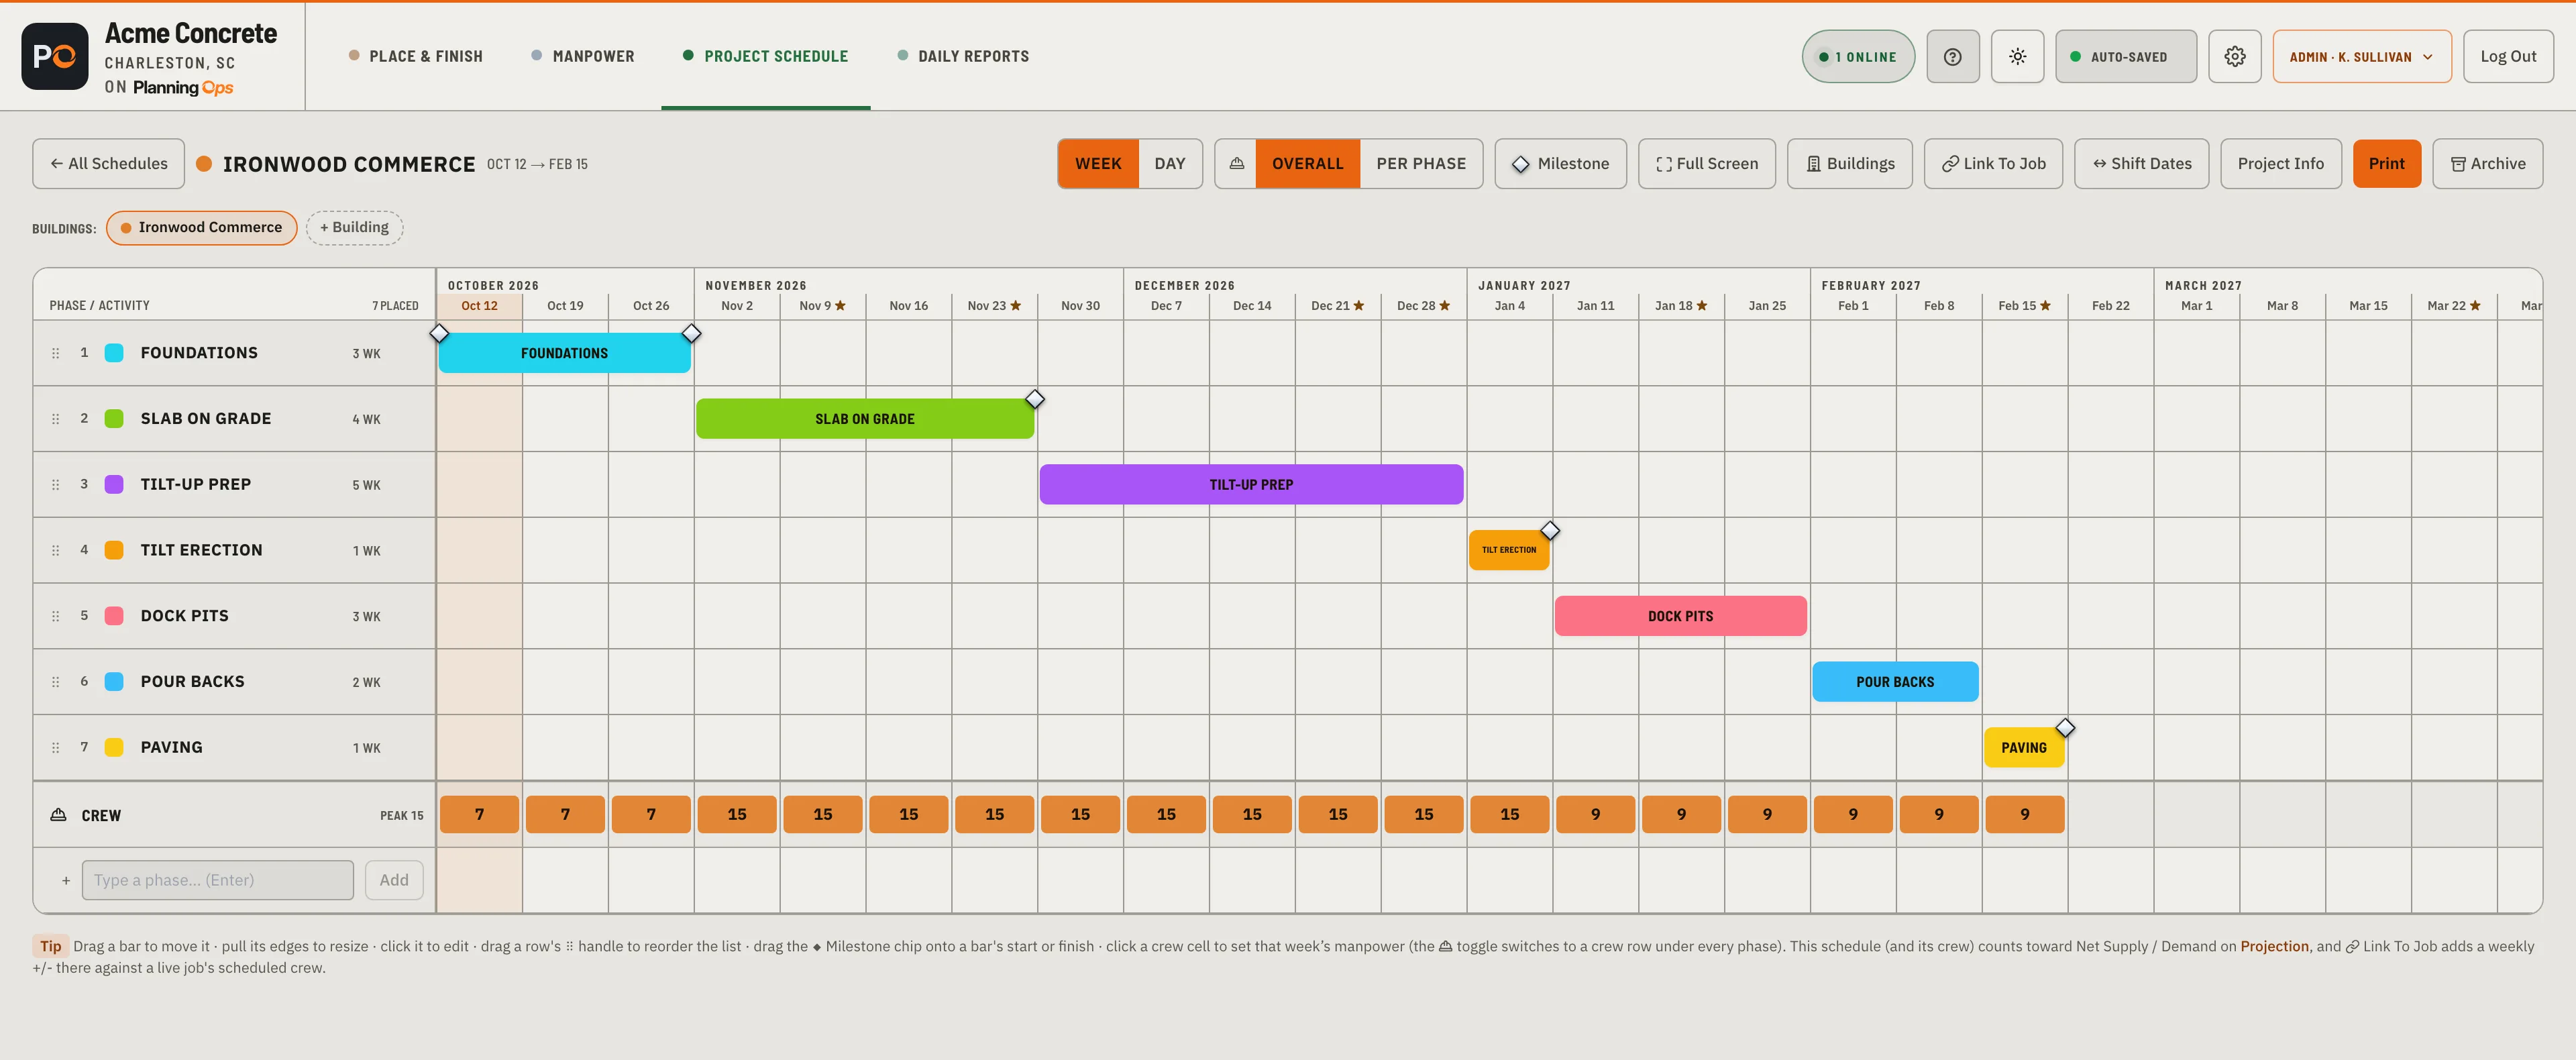Click the Dock Pits pink color swatch
2576x1060 pixels.
pos(114,616)
